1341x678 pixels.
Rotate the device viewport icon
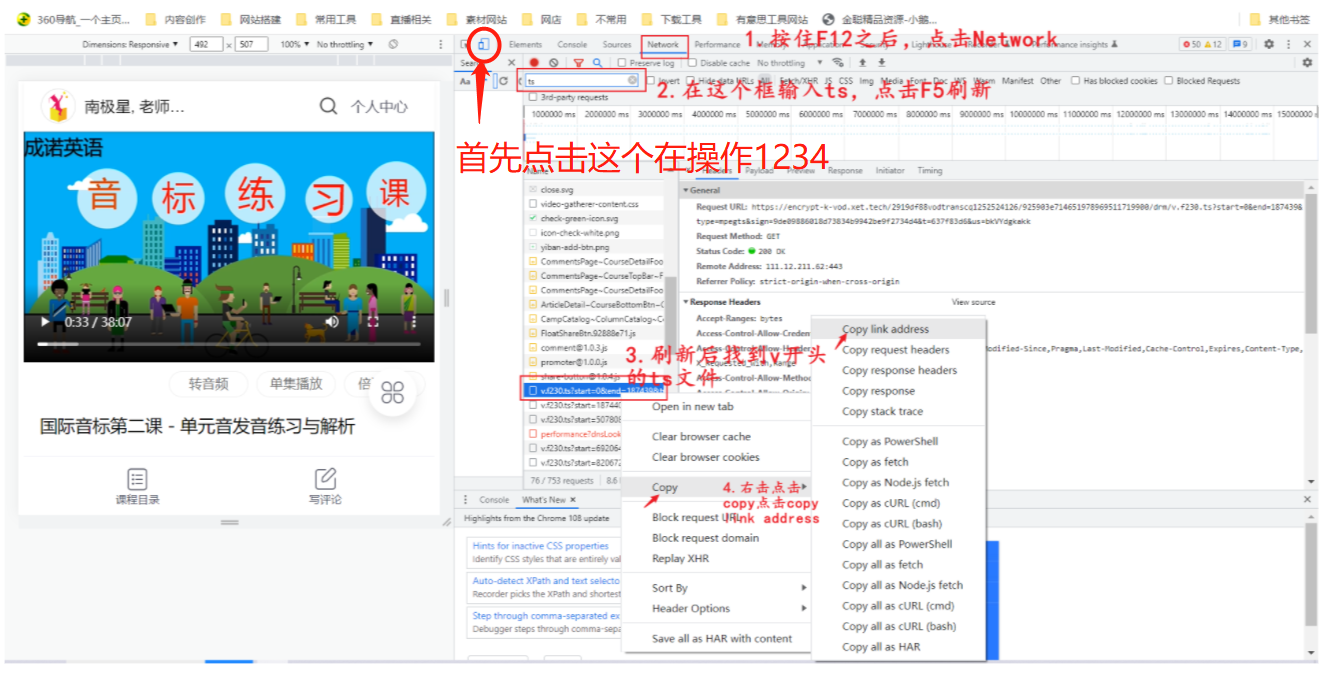click(393, 44)
